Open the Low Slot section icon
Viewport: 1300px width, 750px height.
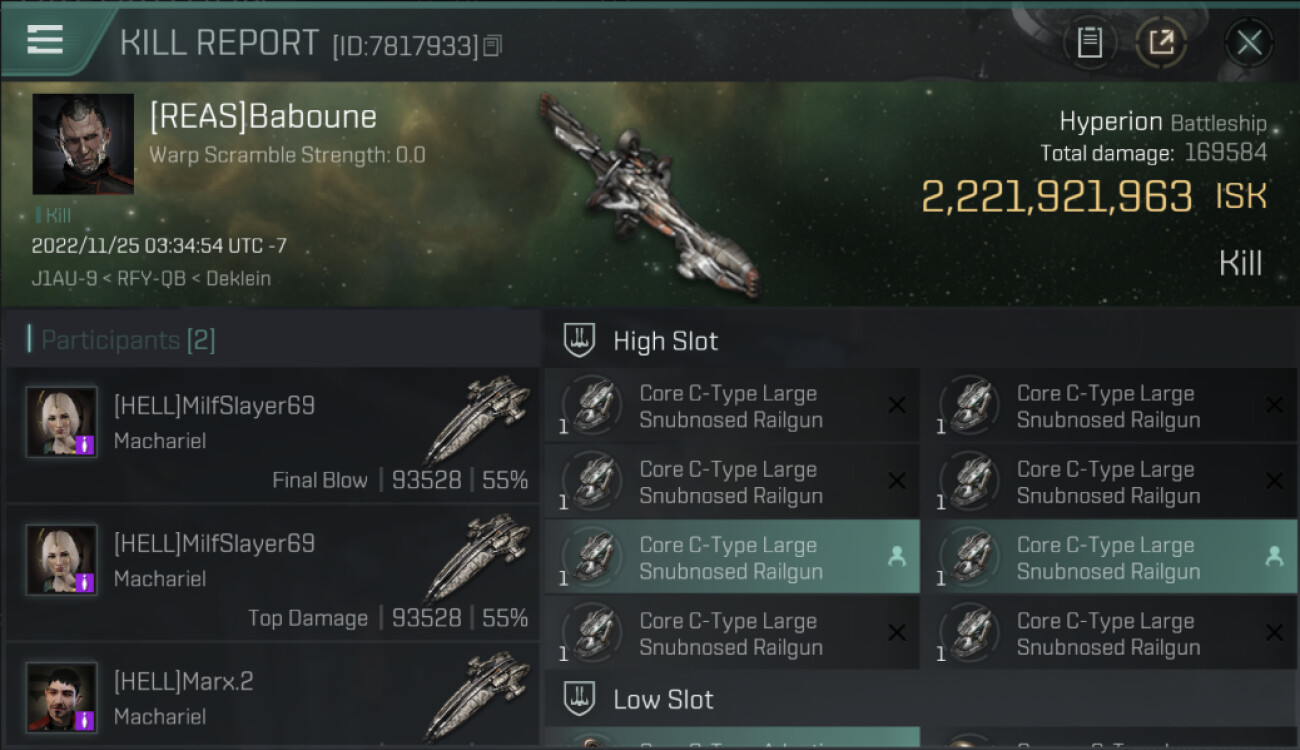click(579, 699)
